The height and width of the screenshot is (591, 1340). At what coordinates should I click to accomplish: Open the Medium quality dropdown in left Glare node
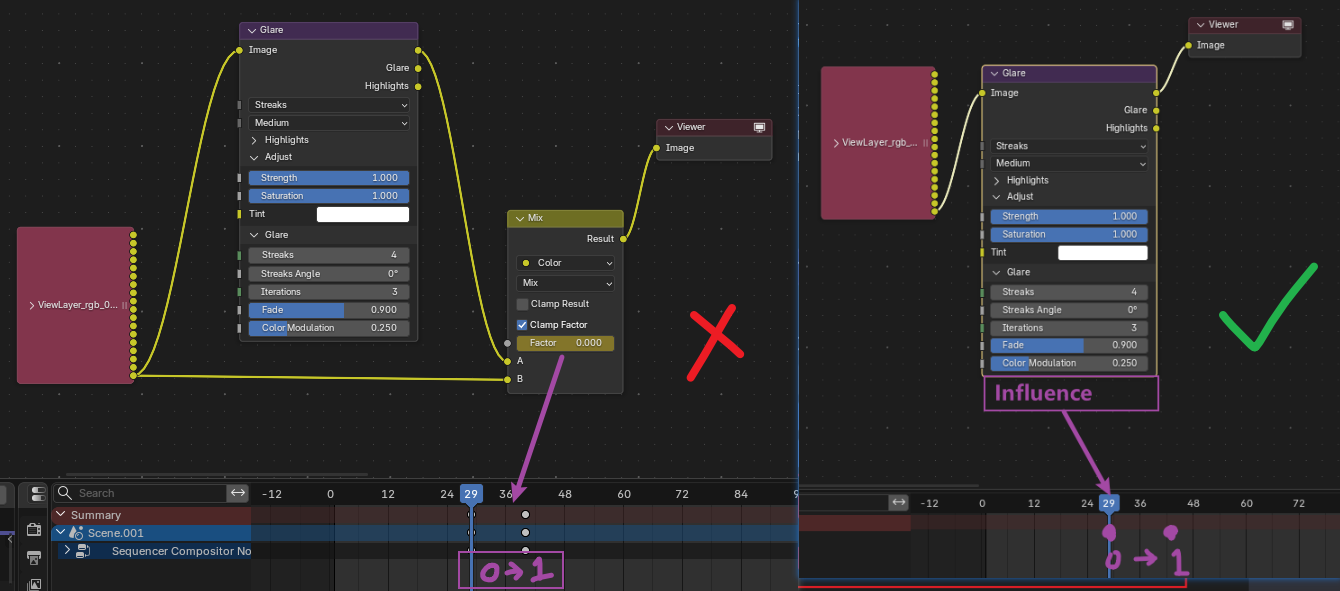pyautogui.click(x=329, y=123)
